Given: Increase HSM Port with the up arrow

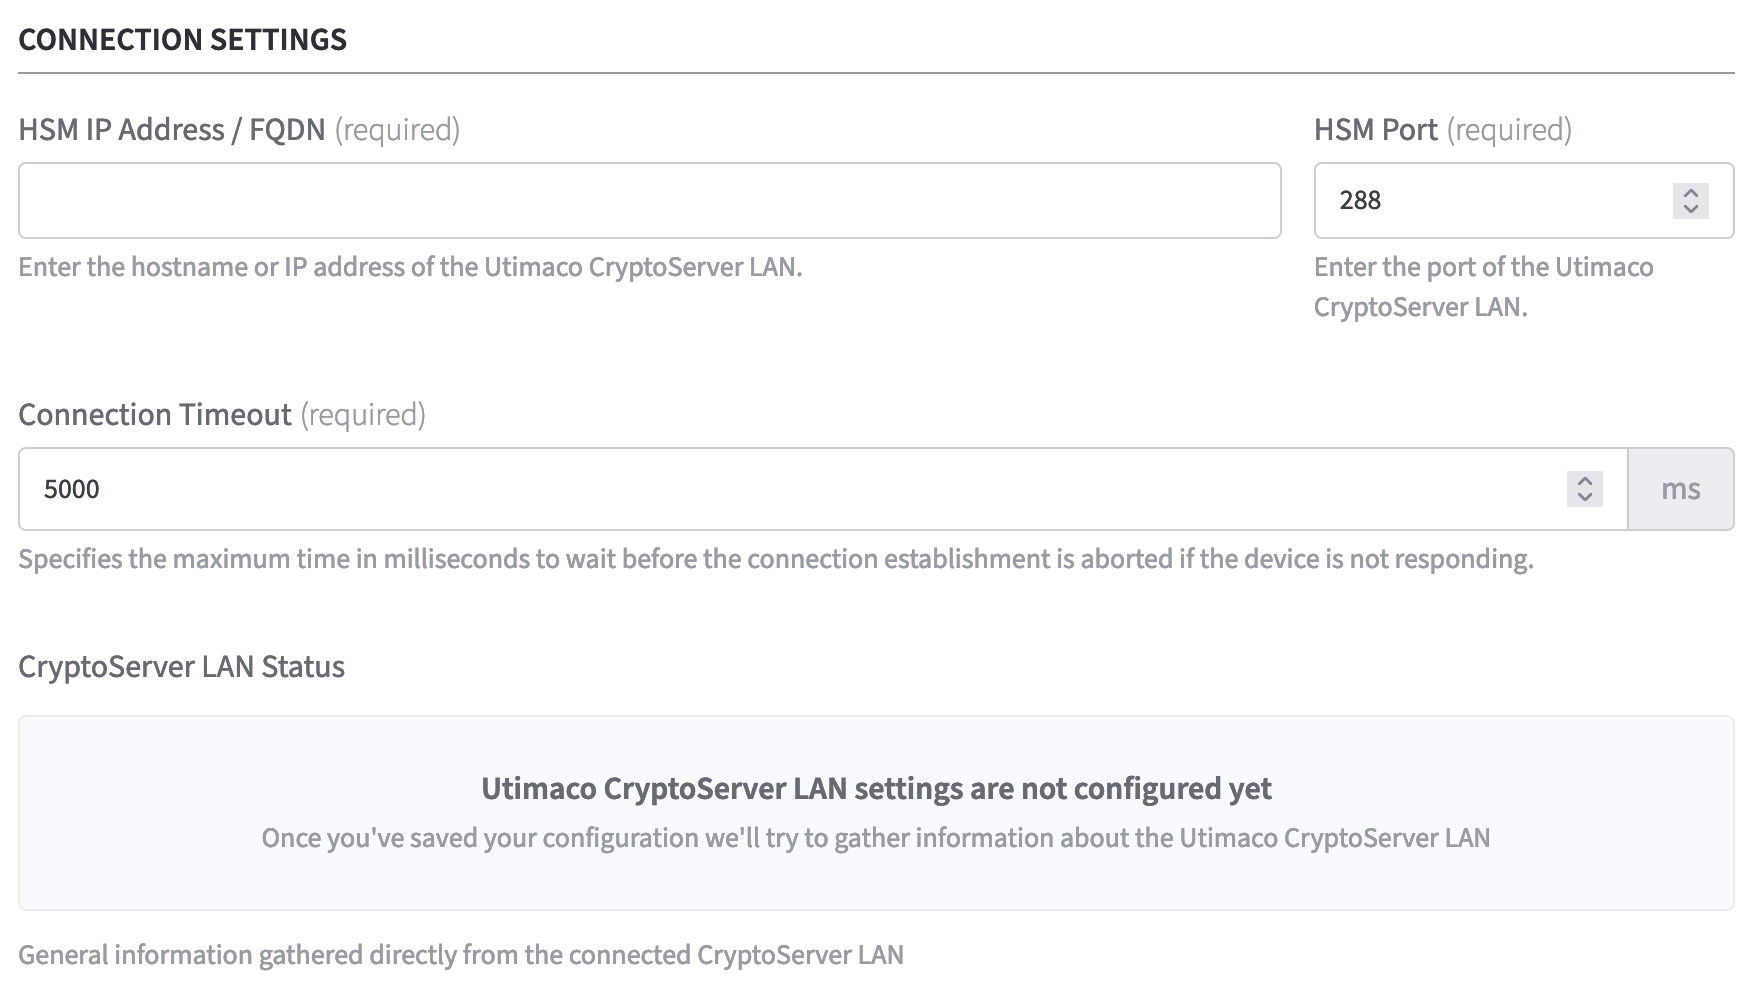Looking at the screenshot, I should (x=1690, y=192).
